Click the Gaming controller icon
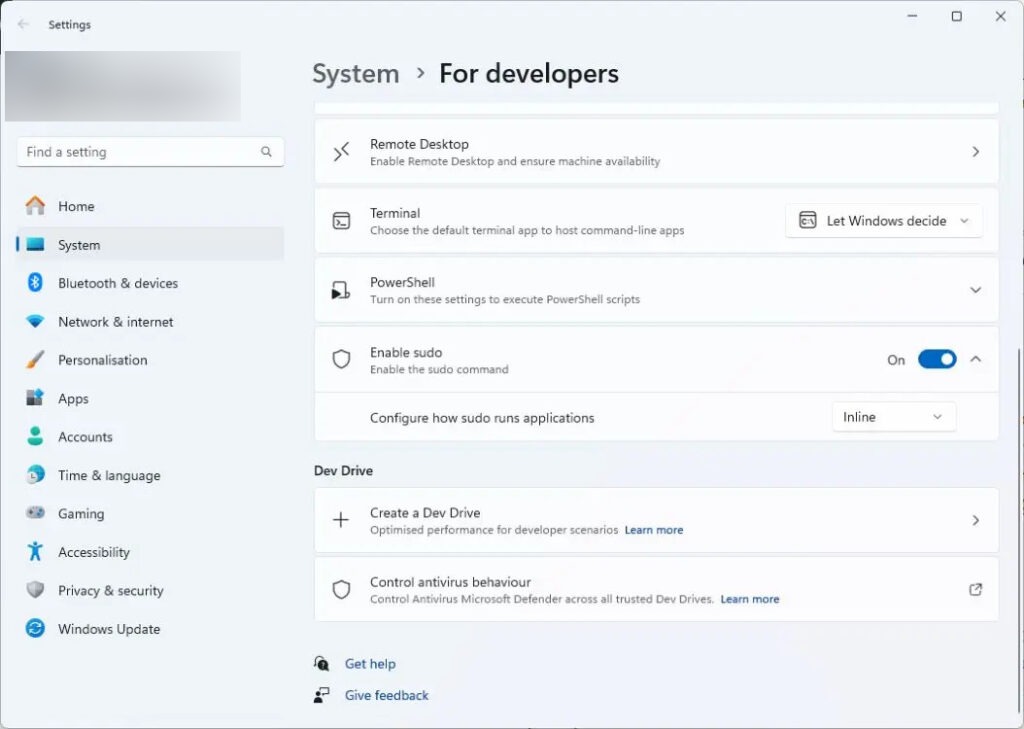The image size is (1024, 729). coord(35,513)
